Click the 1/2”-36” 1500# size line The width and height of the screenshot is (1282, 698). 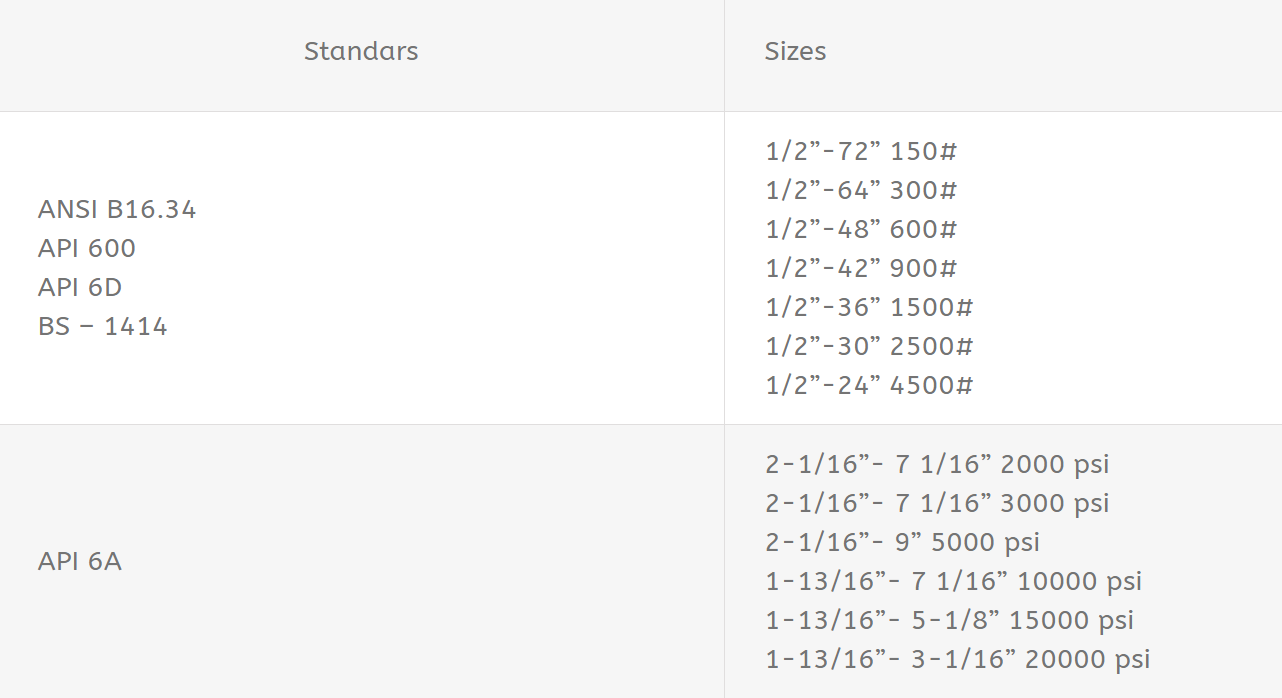(x=869, y=307)
